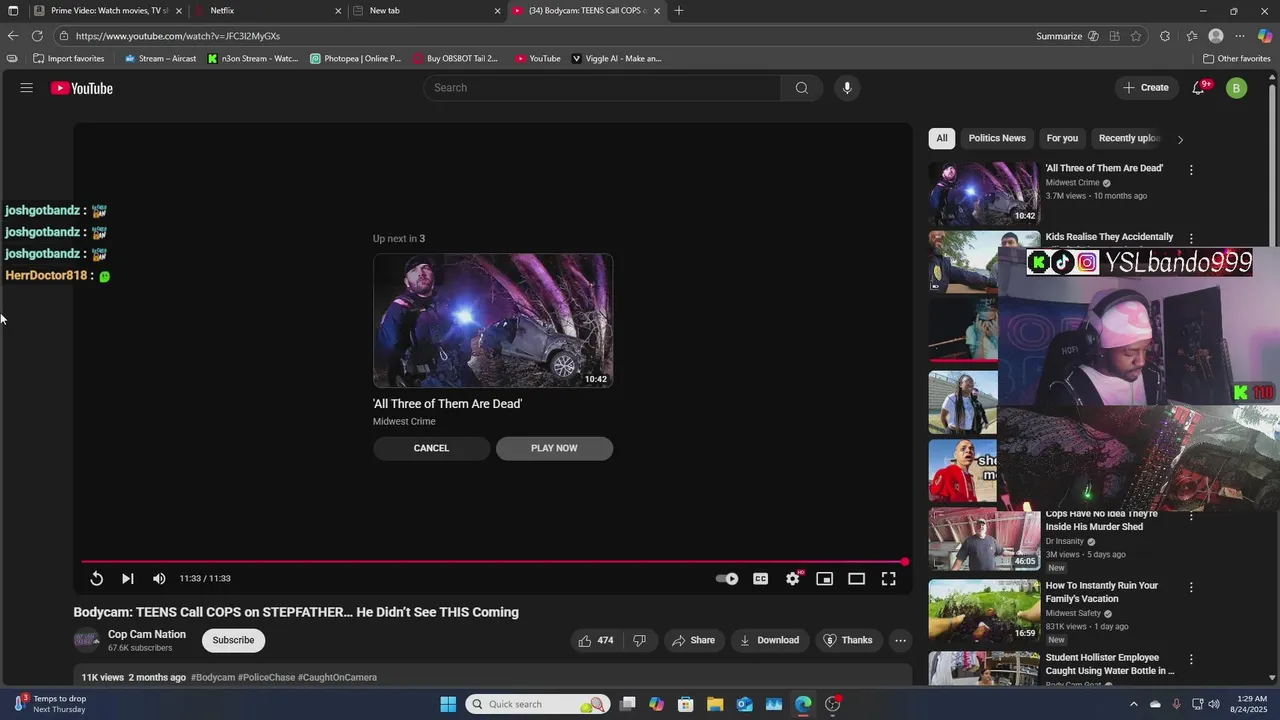Toggle the autoplay switch
Viewport: 1280px width, 720px height.
point(727,578)
